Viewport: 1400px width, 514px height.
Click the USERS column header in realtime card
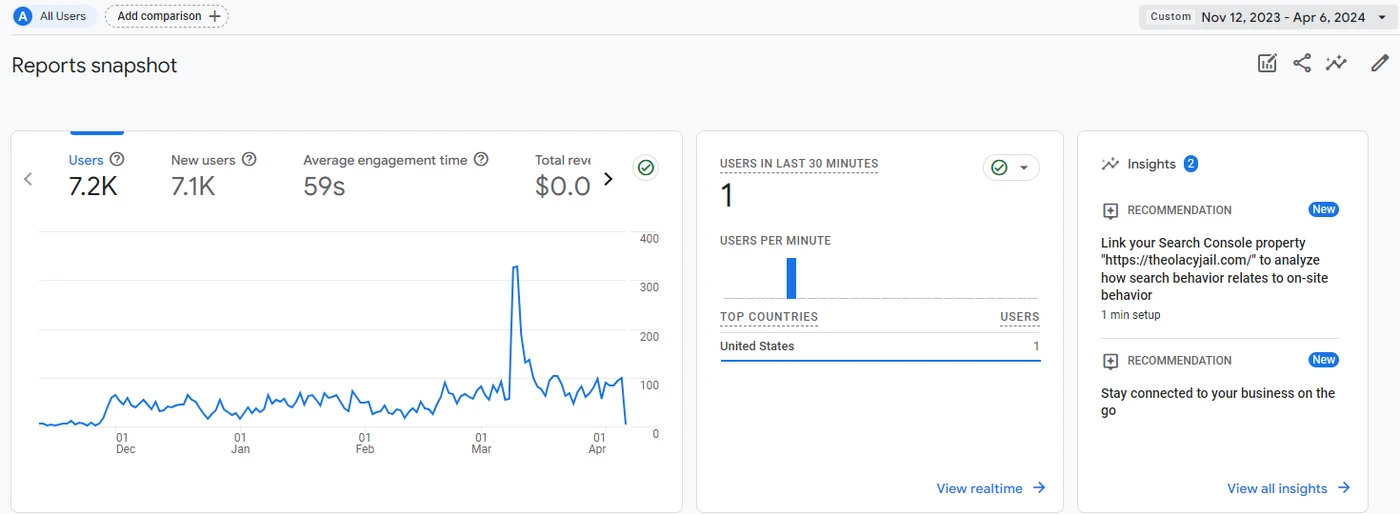click(x=1020, y=317)
